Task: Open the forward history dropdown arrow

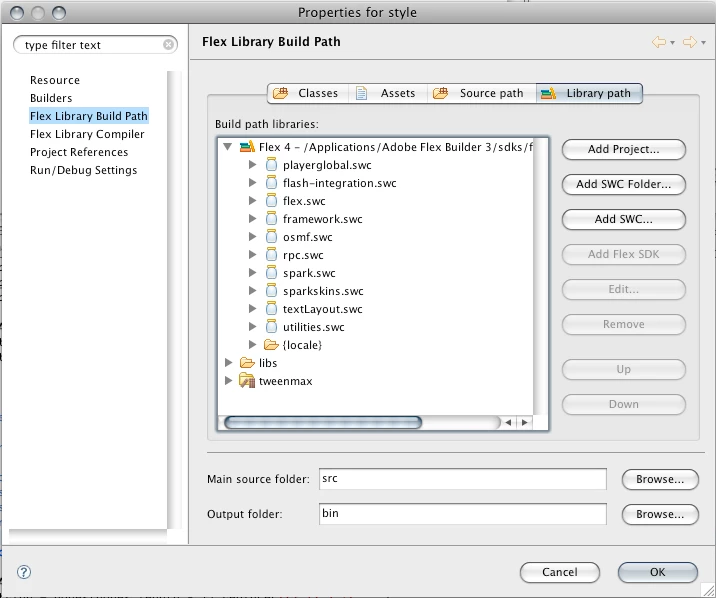Action: tap(703, 42)
